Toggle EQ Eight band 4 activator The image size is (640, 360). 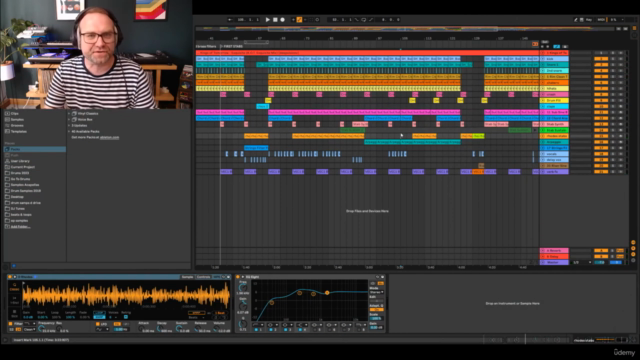coord(300,329)
